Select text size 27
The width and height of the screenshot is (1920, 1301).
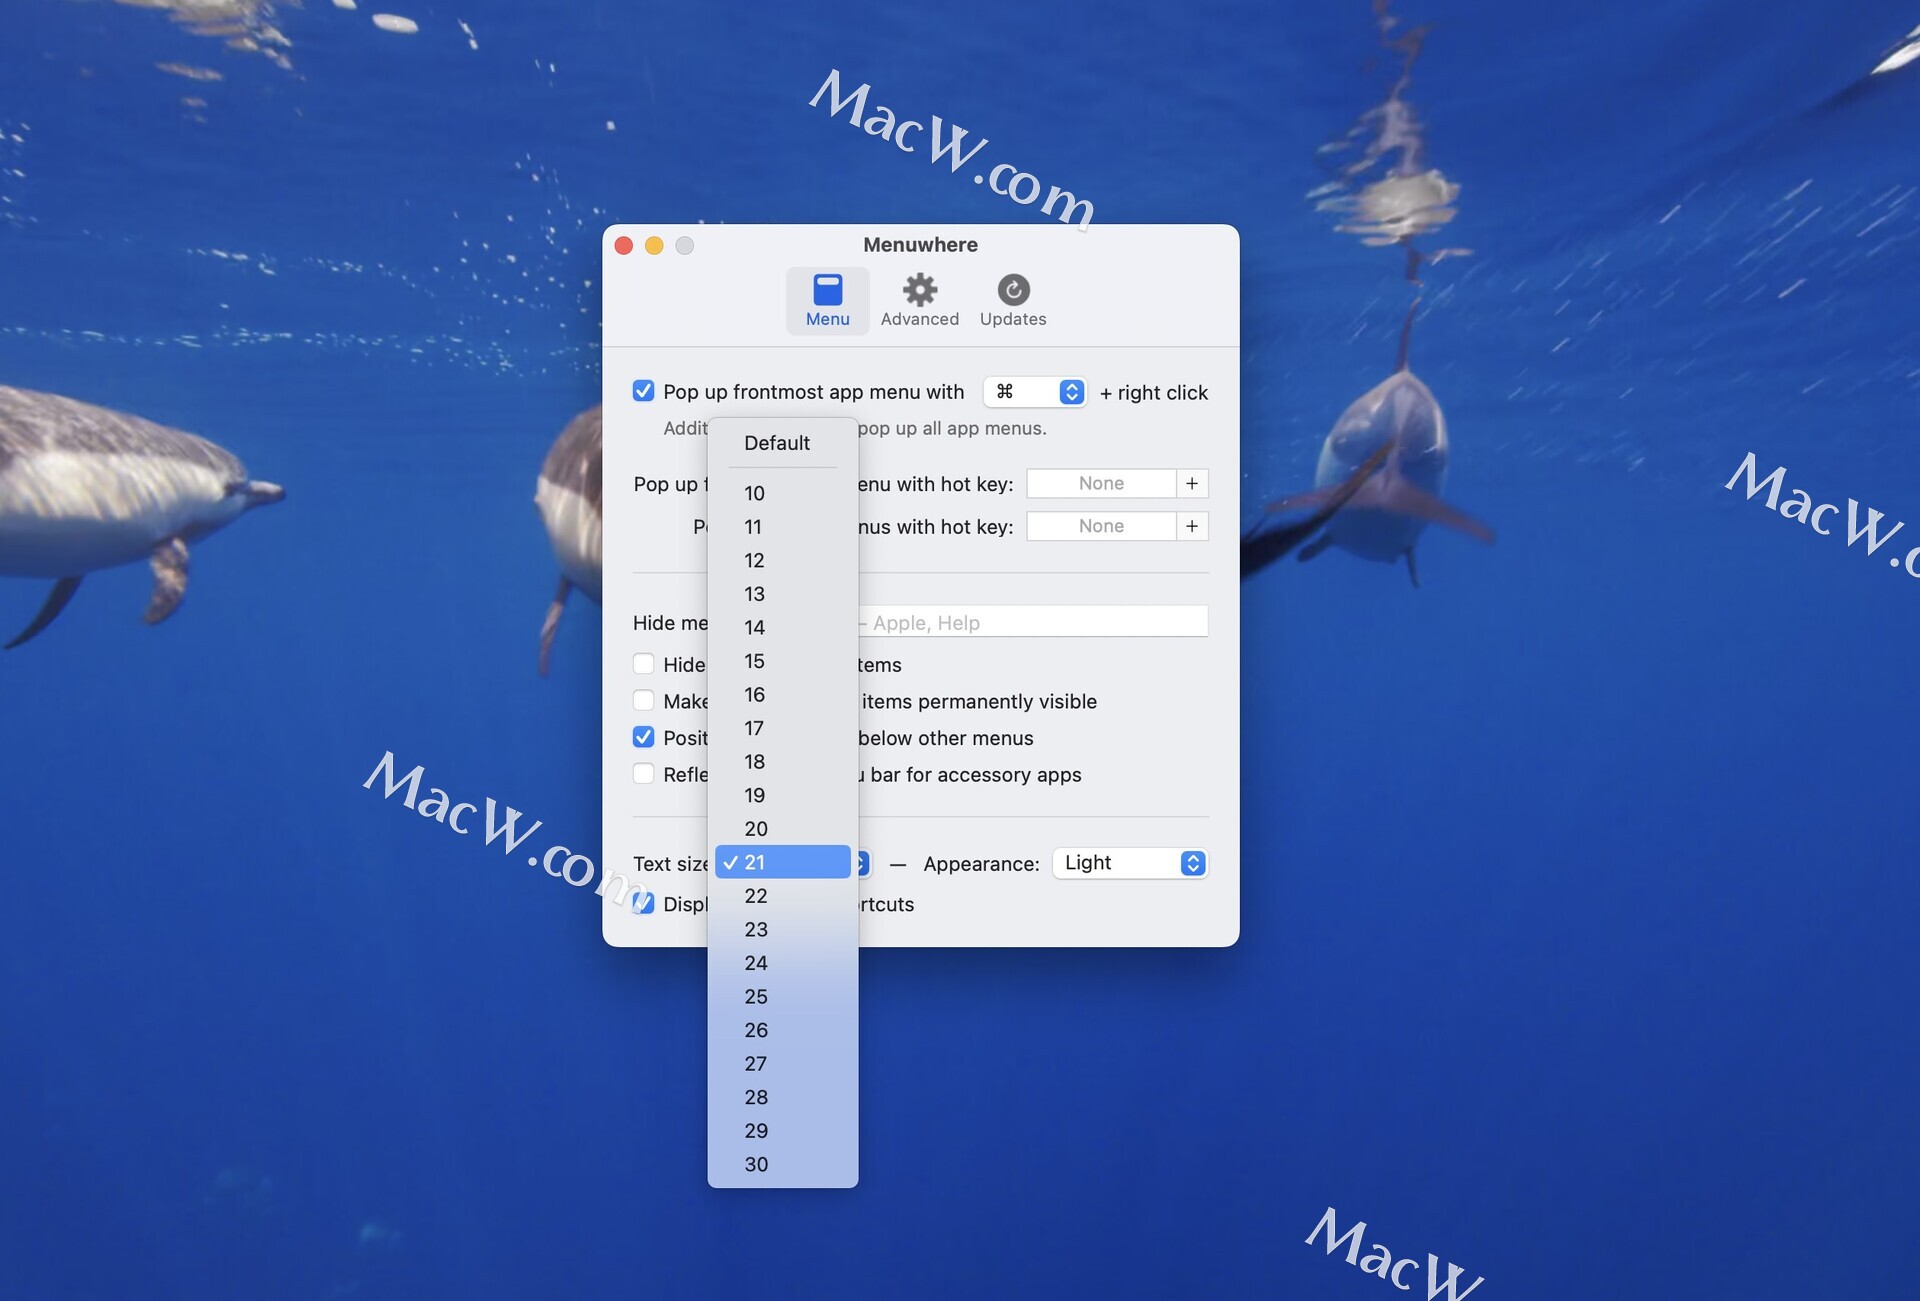click(783, 1064)
